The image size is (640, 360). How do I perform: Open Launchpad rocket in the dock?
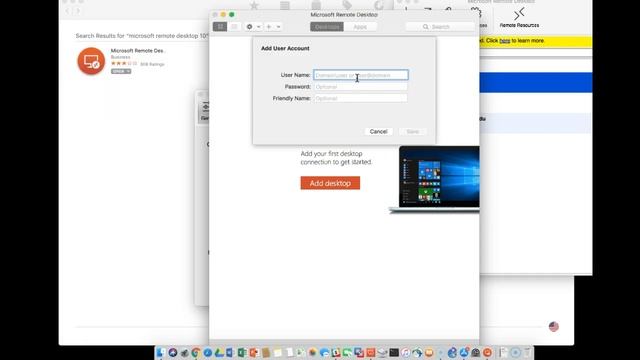click(x=184, y=352)
